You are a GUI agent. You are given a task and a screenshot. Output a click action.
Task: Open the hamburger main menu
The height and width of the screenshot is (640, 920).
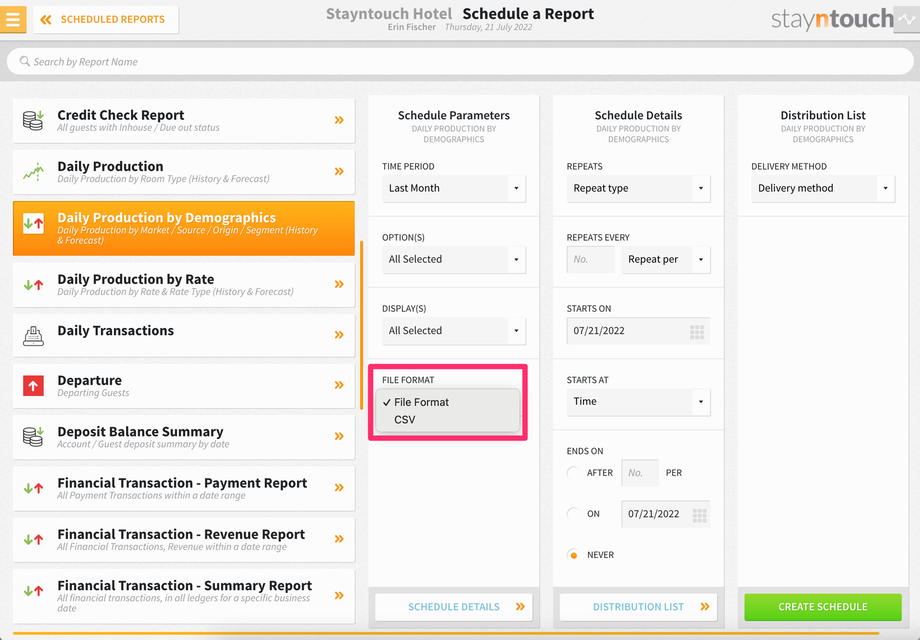[x=13, y=19]
